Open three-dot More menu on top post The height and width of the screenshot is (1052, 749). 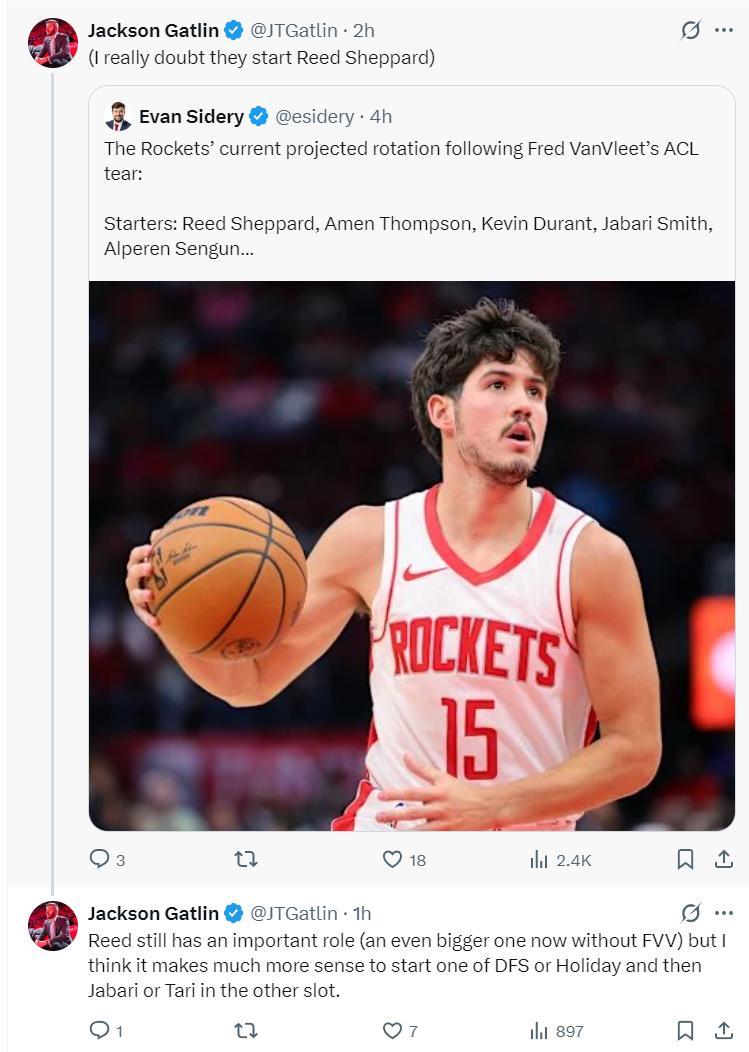(x=724, y=30)
